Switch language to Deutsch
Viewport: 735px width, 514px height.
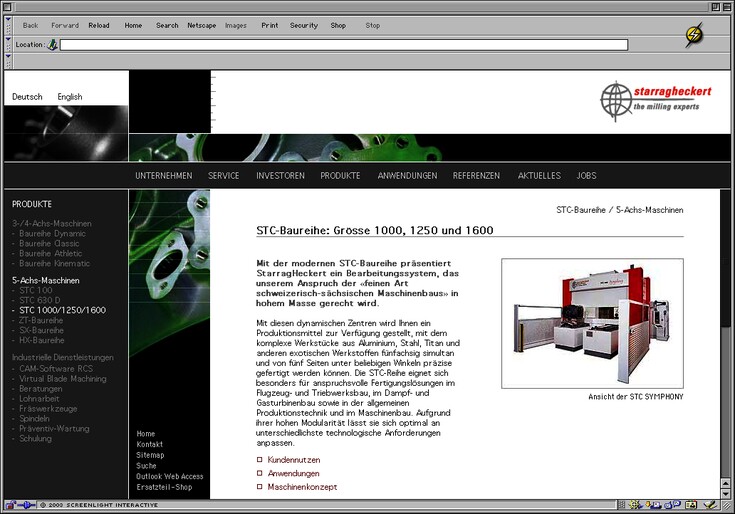pos(27,97)
